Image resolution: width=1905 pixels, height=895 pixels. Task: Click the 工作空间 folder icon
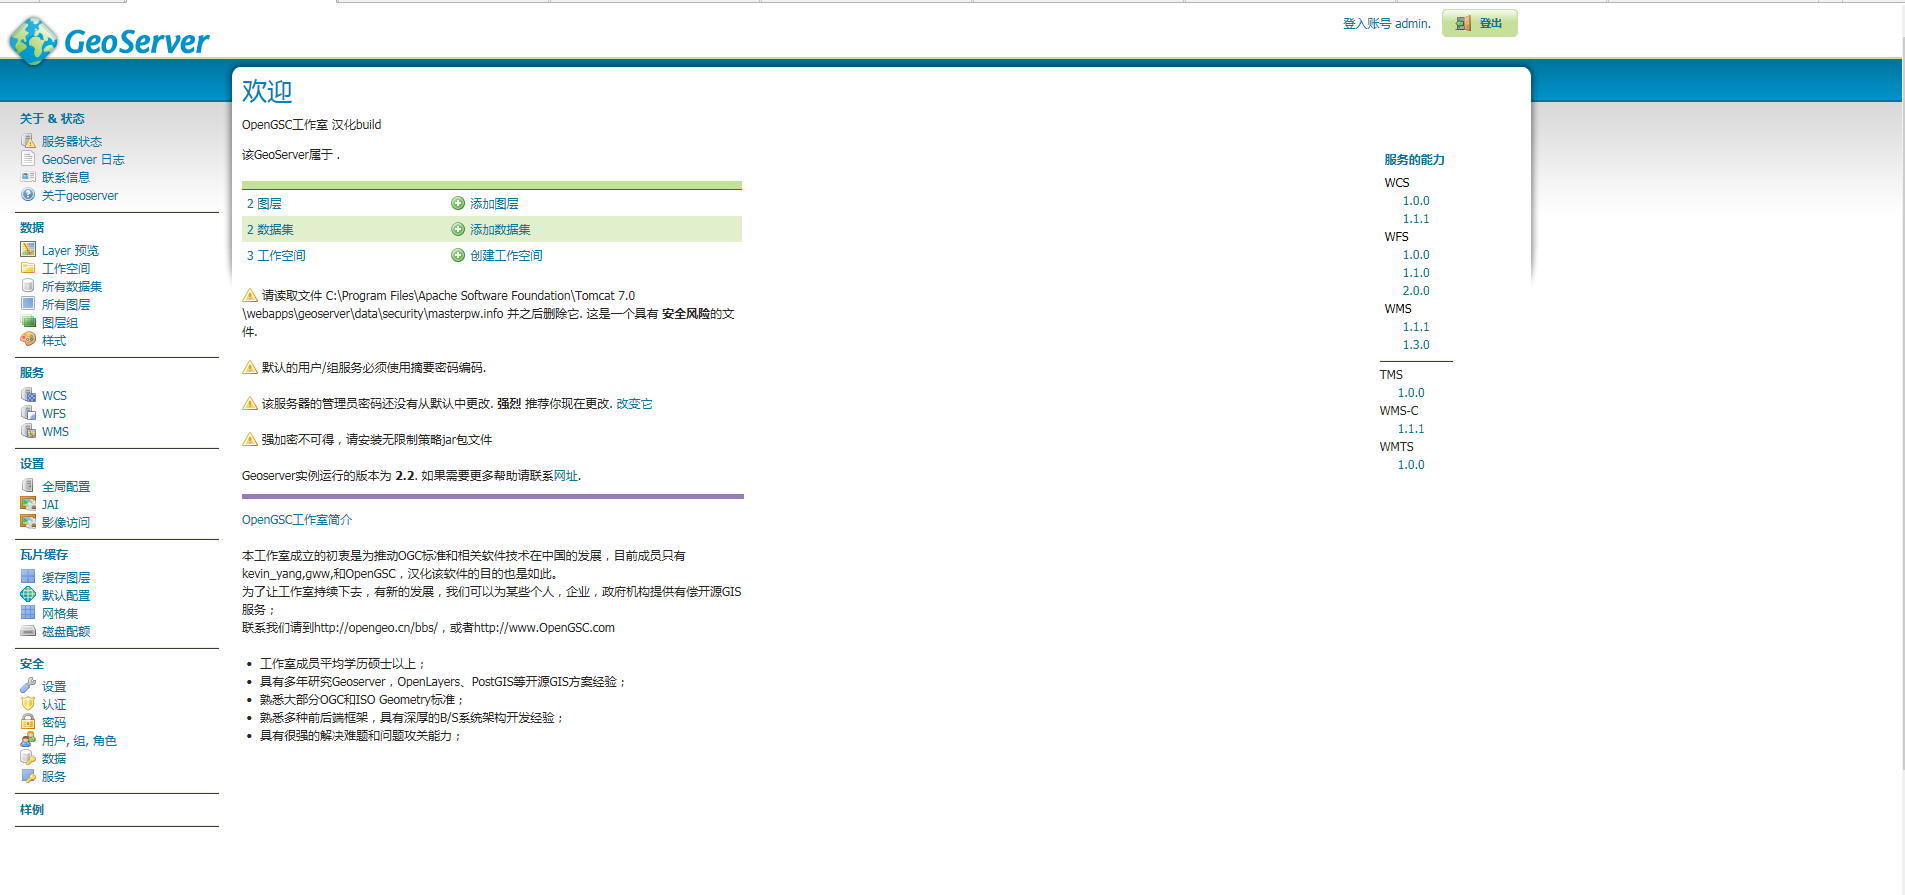point(28,268)
